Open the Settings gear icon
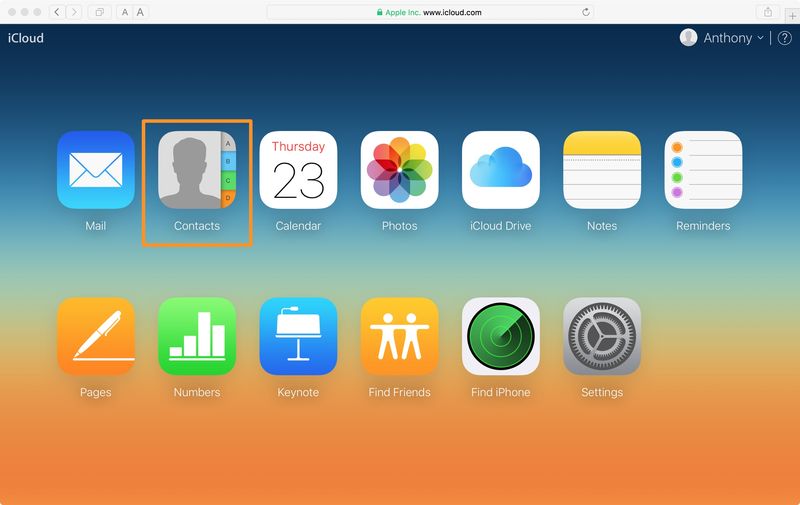Viewport: 800px width, 505px height. pyautogui.click(x=602, y=336)
